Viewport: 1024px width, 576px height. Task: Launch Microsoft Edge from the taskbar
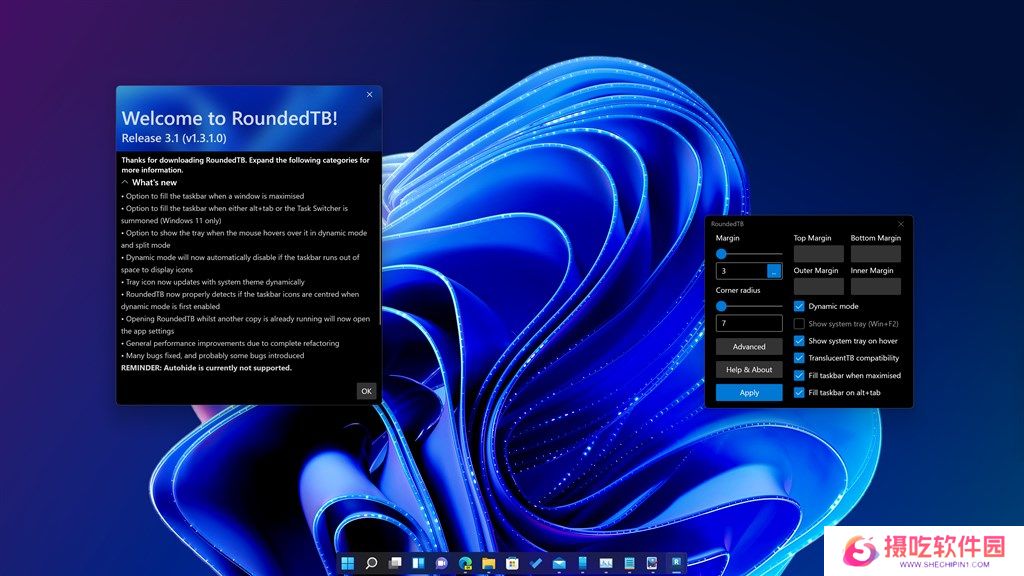[465, 563]
